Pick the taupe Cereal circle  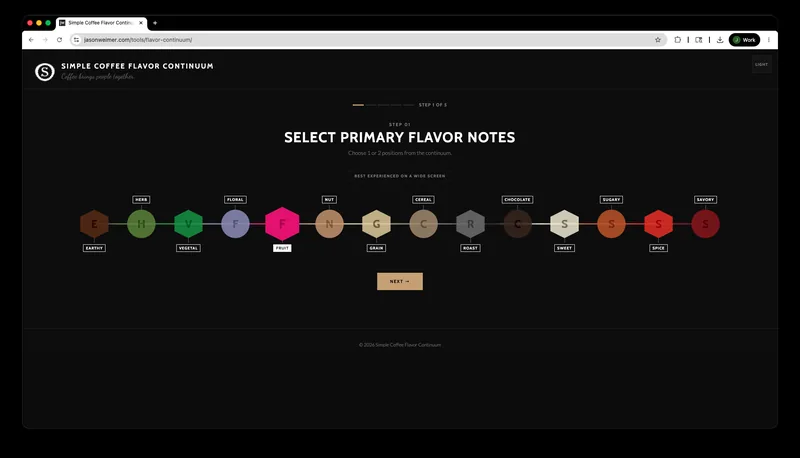(x=423, y=224)
